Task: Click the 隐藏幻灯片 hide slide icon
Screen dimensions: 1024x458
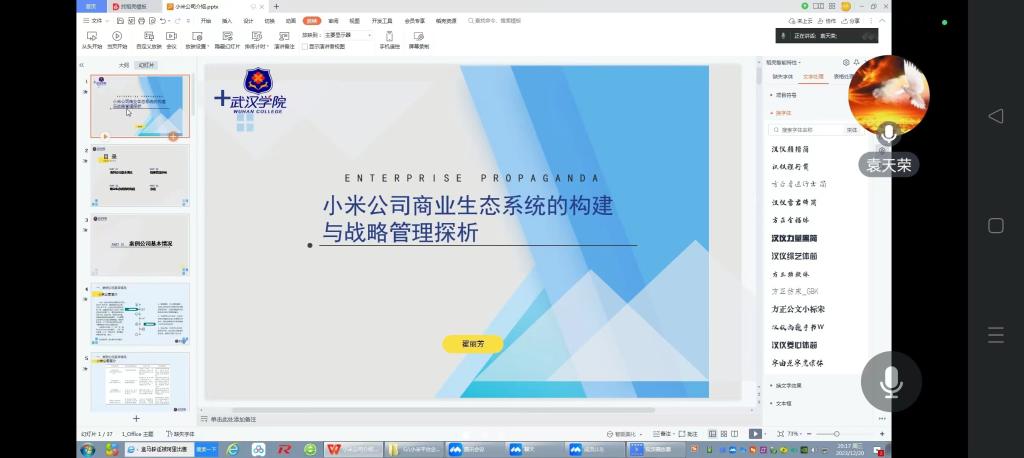Action: tap(227, 37)
